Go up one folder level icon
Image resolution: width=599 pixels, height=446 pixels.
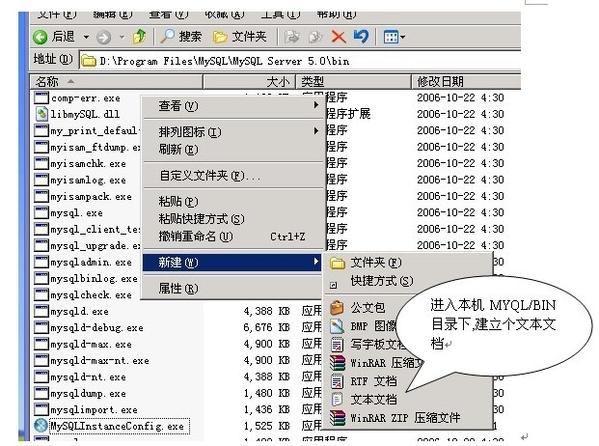(x=139, y=37)
